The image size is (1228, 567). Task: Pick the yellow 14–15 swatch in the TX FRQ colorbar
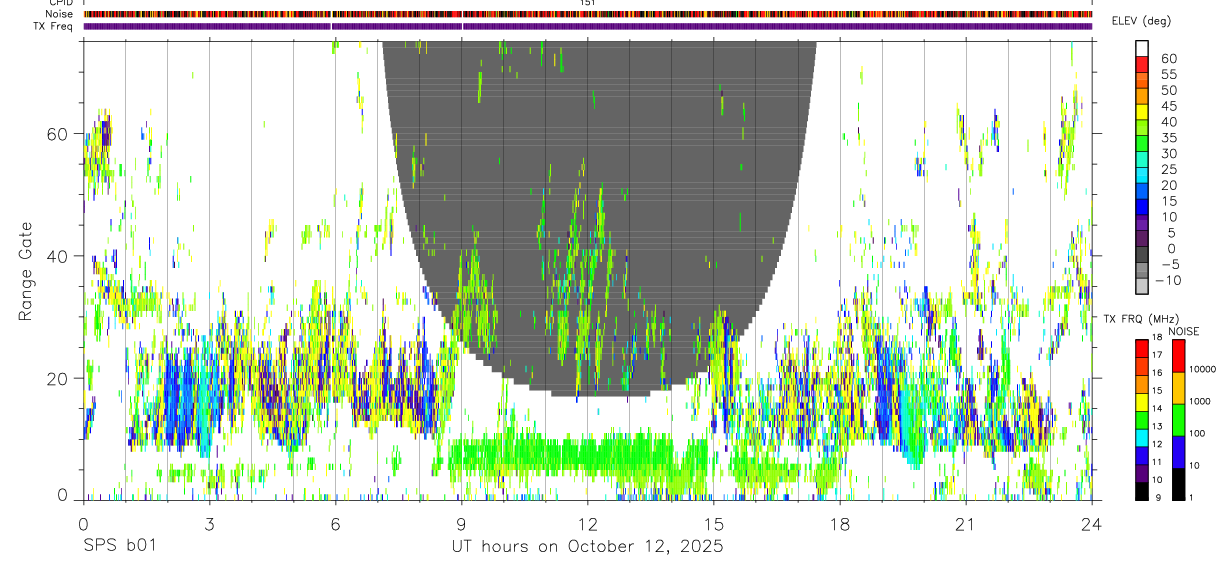coord(1142,401)
